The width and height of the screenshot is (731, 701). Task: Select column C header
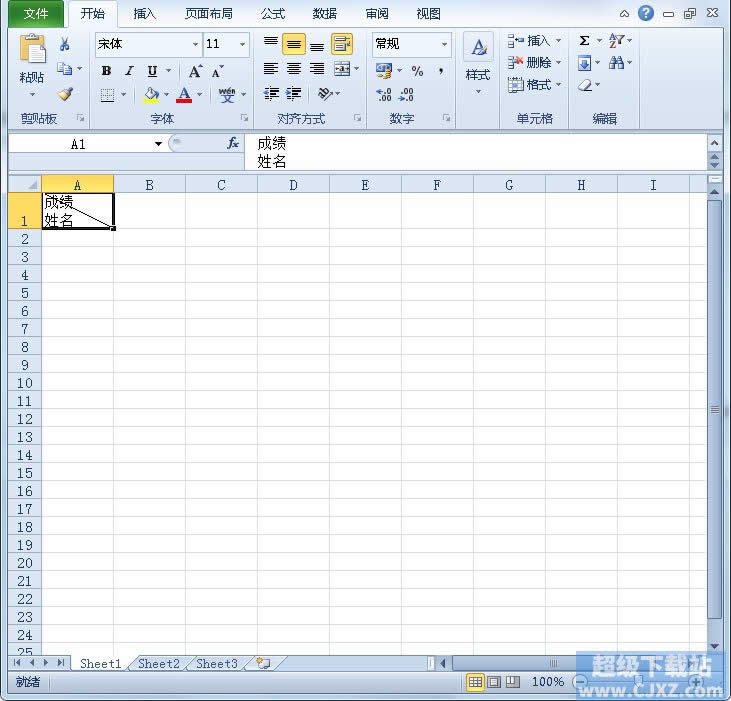coord(221,185)
